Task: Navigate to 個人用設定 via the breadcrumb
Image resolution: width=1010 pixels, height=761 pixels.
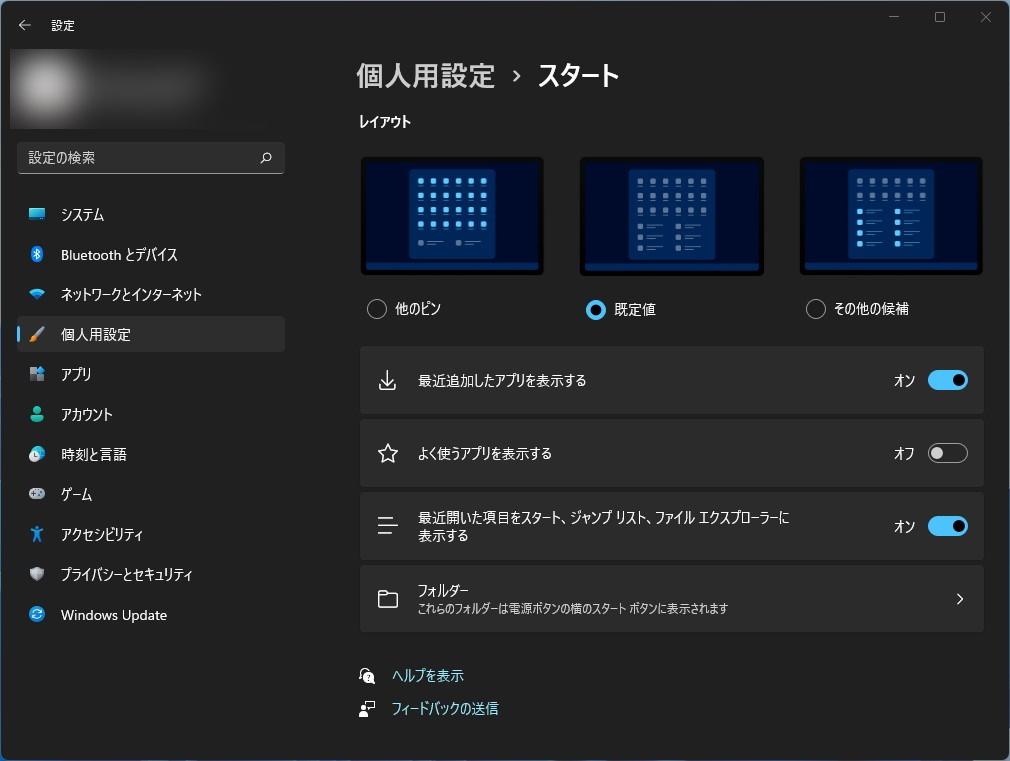Action: 425,75
